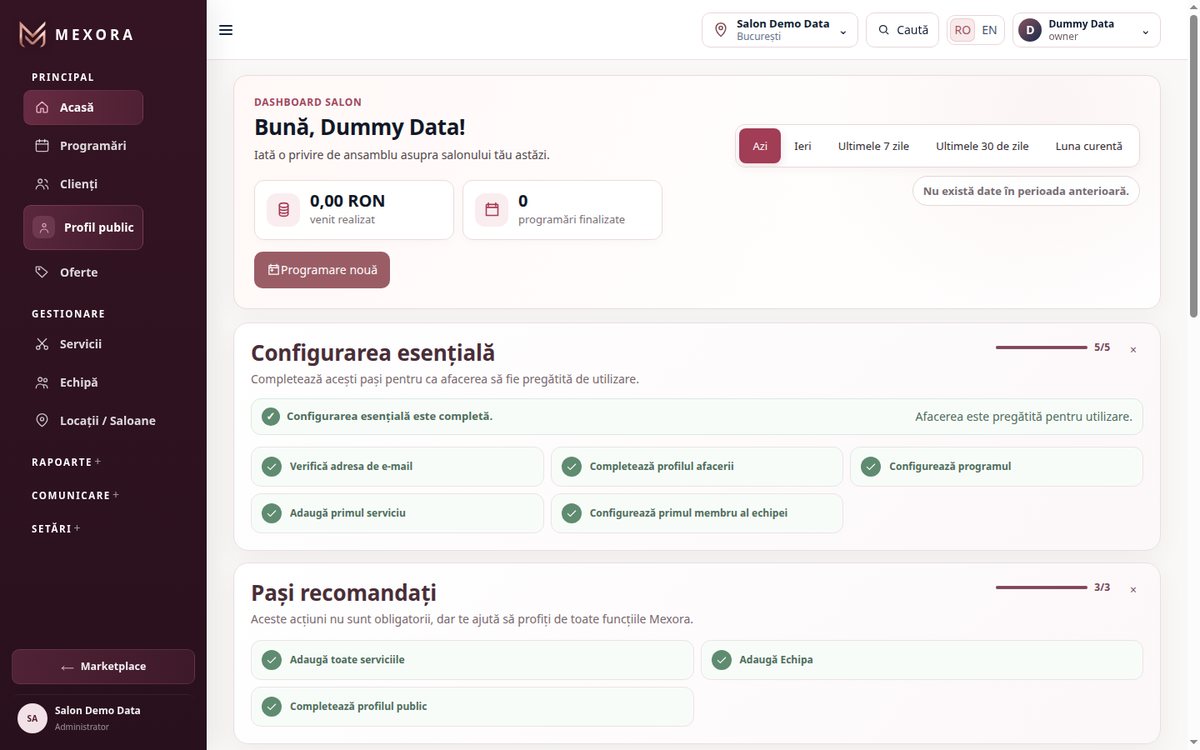Select the Ultimele 7 zile tab

tap(874, 146)
